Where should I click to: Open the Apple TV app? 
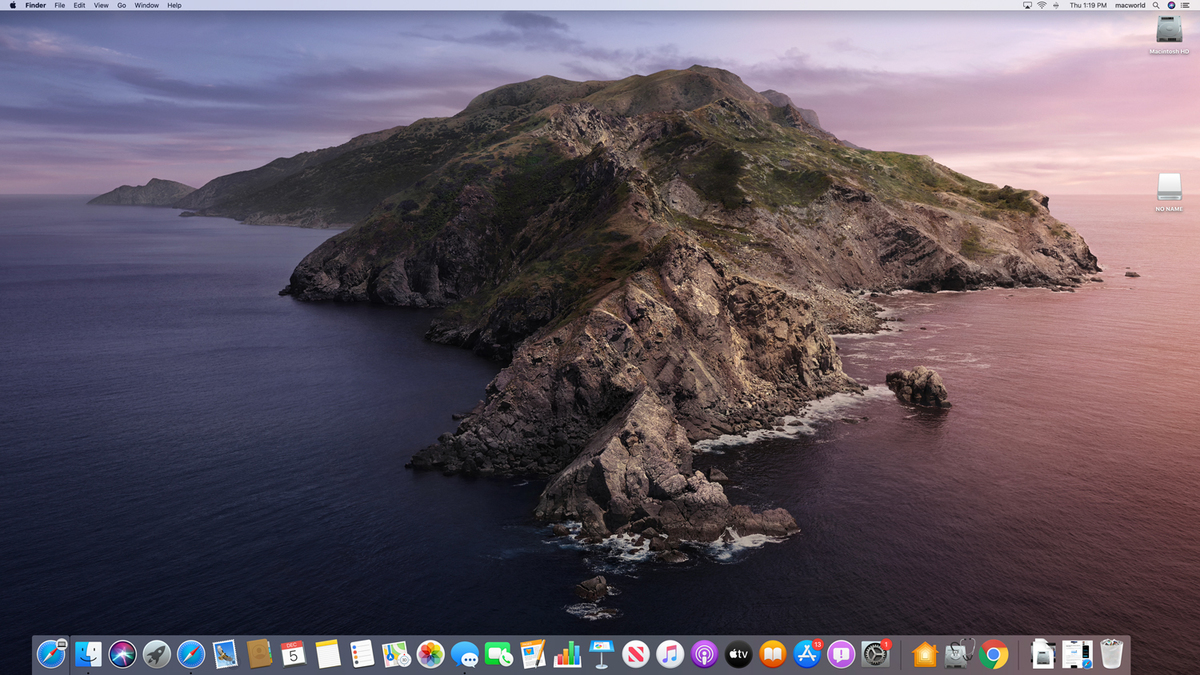pyautogui.click(x=738, y=654)
